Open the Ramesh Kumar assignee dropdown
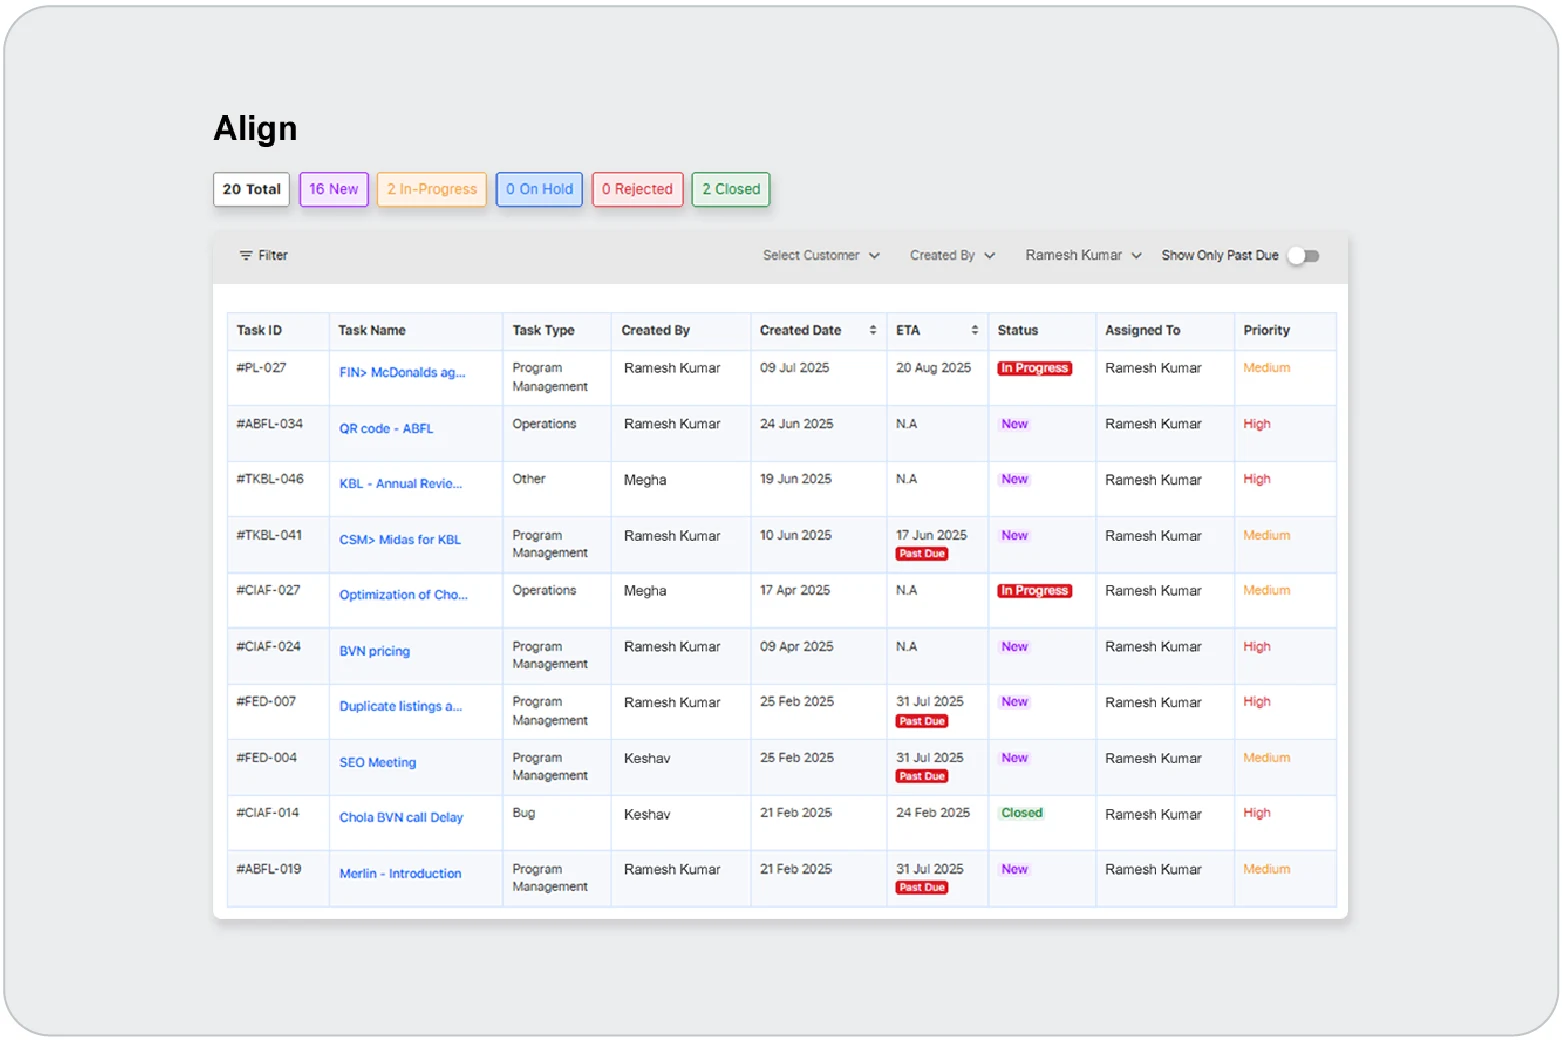This screenshot has height=1042, width=1562. pyautogui.click(x=1082, y=256)
